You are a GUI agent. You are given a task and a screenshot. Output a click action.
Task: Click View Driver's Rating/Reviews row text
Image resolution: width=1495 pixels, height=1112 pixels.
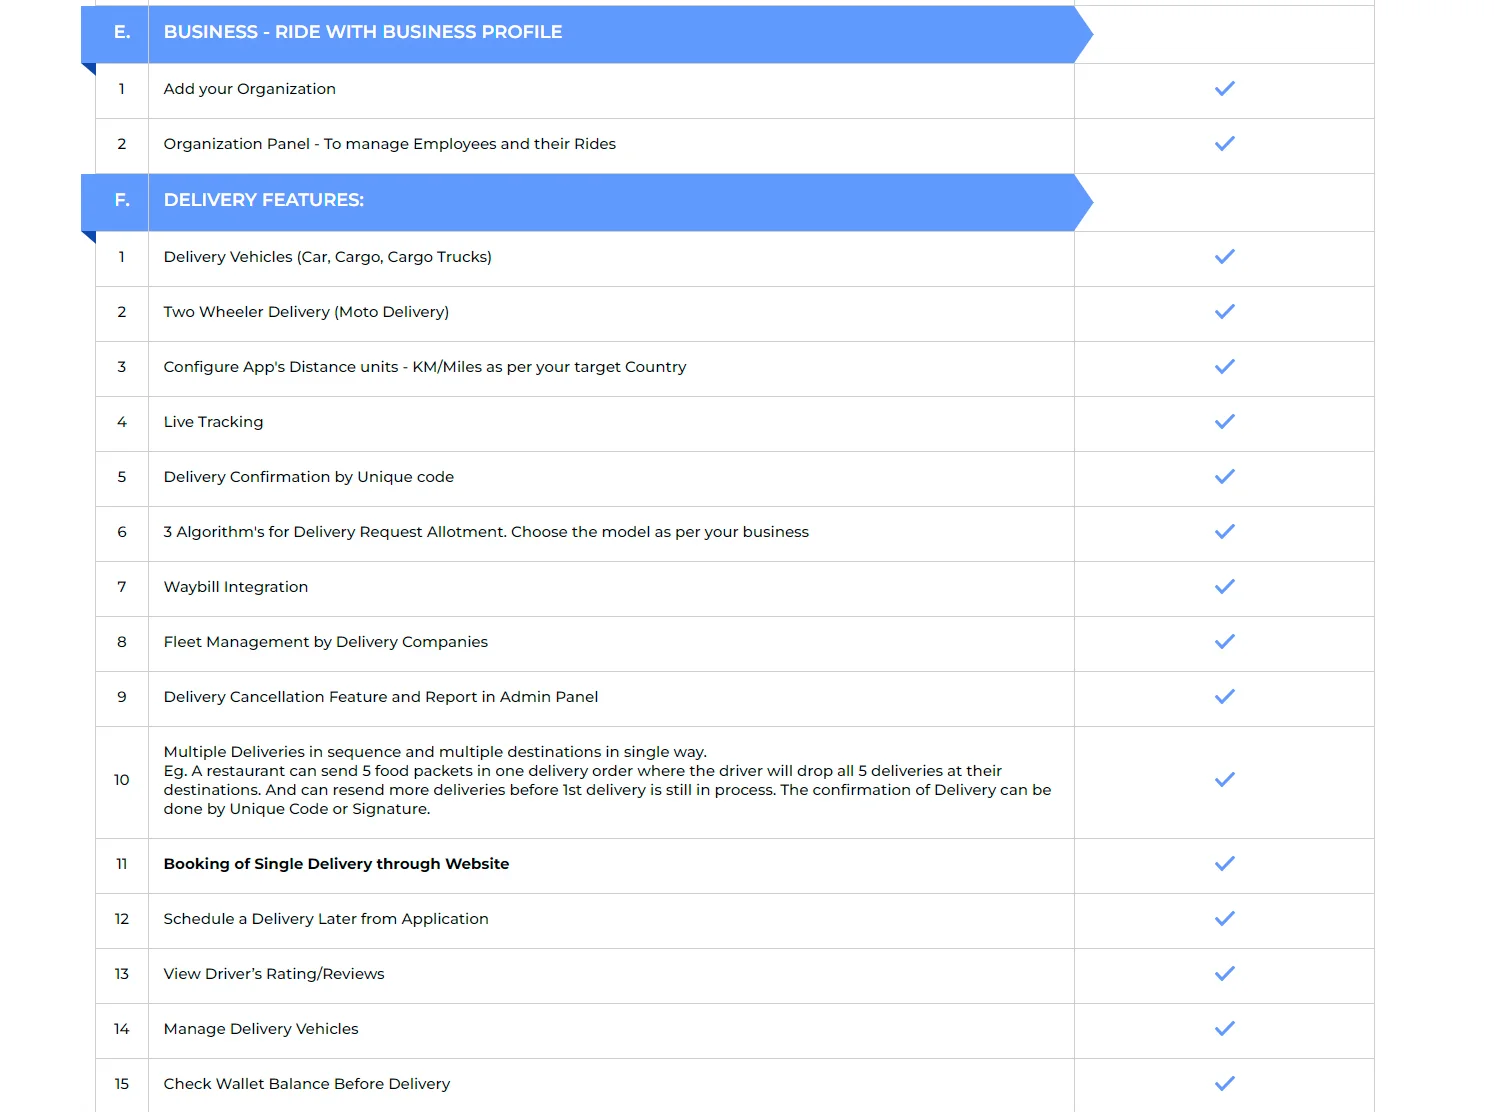coord(274,974)
